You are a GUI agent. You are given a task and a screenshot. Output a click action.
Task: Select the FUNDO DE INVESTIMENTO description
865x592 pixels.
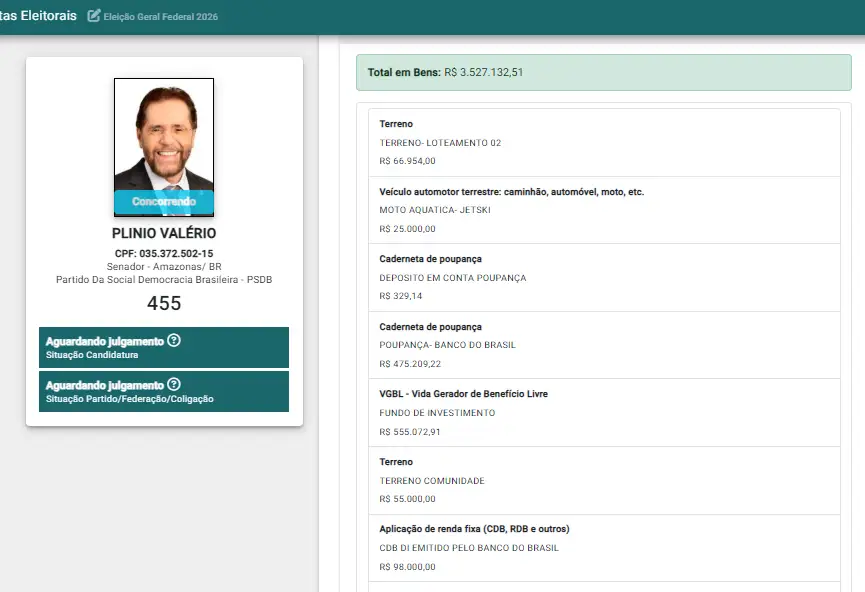[x=437, y=413]
